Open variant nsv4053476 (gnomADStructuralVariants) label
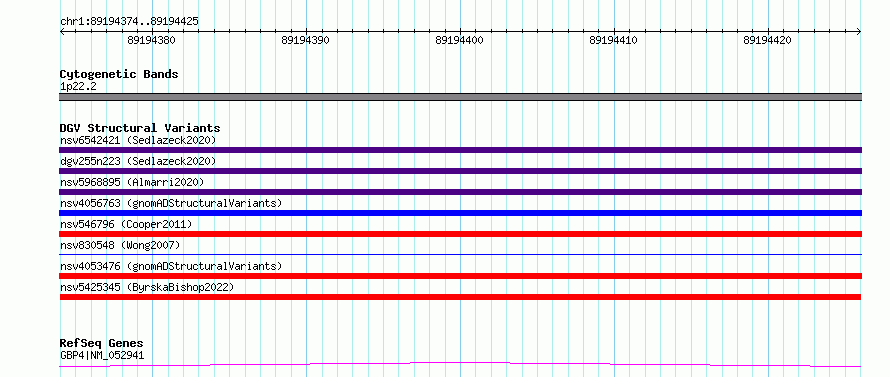Screen dimensions: 890x377 pos(171,266)
